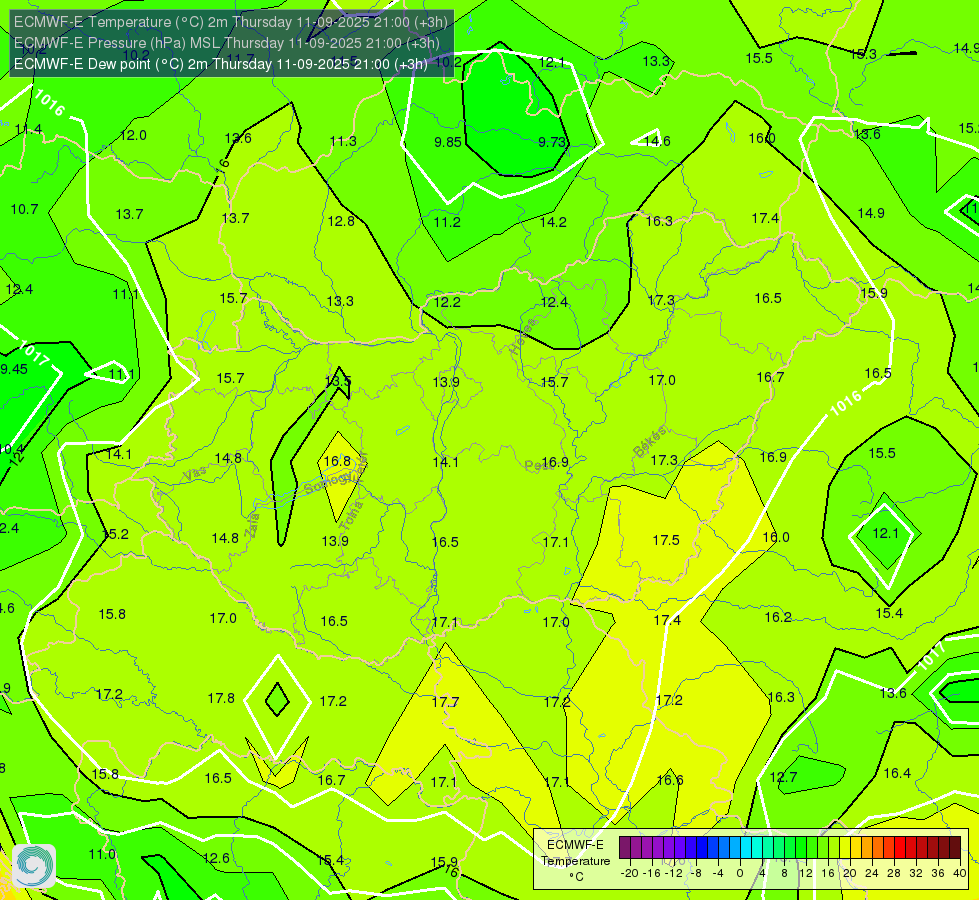Click the 12.6 temperature value

tap(216, 858)
